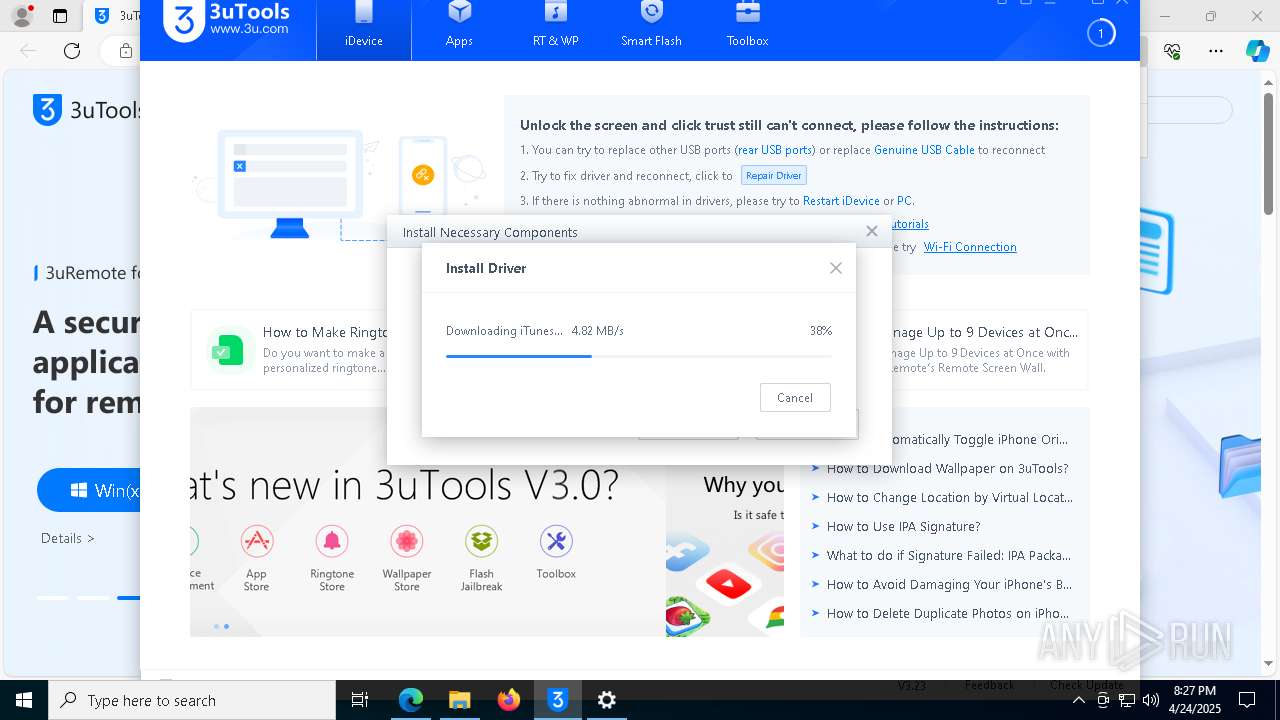1280x720 pixels.
Task: Cancel the iTunes driver download
Action: click(x=795, y=397)
